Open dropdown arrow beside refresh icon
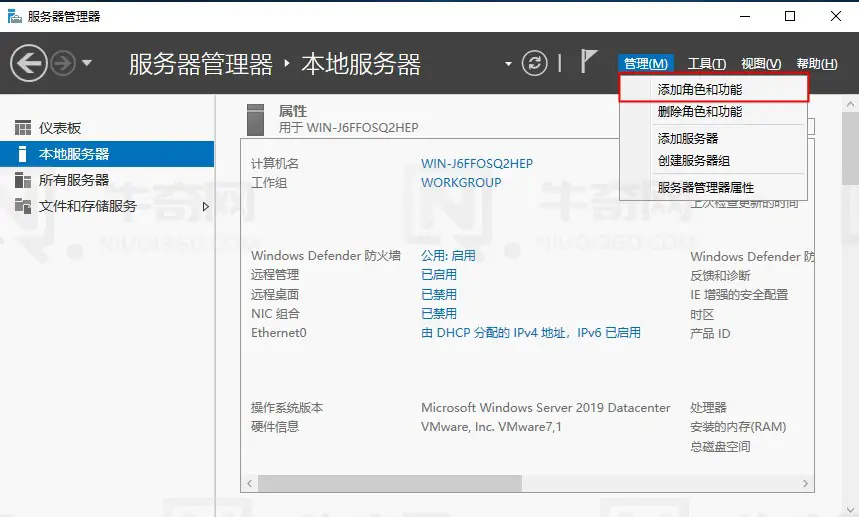This screenshot has width=859, height=517. (508, 64)
